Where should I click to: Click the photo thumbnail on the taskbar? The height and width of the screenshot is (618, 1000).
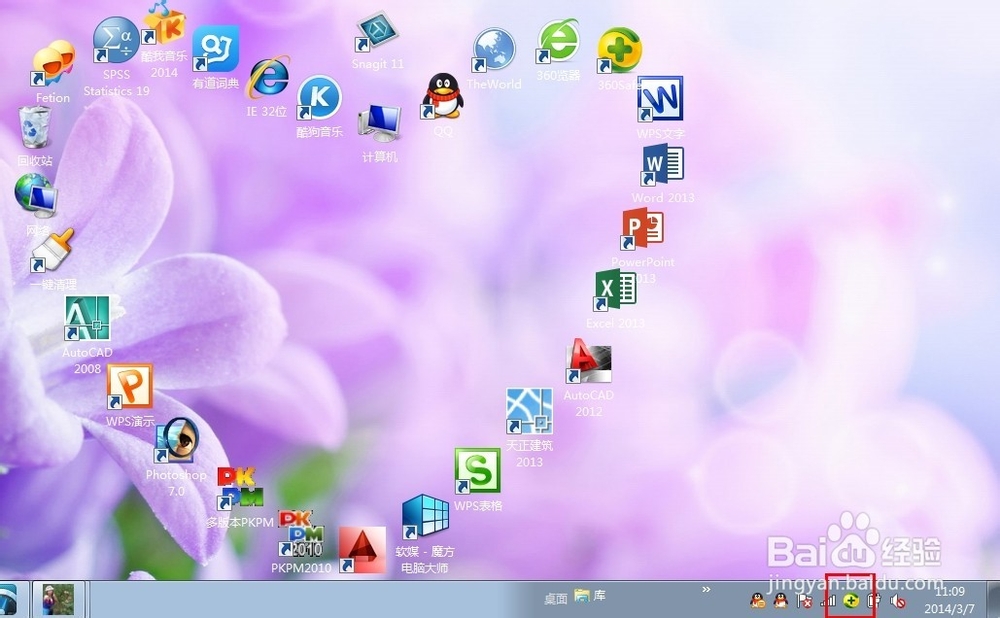(x=58, y=600)
